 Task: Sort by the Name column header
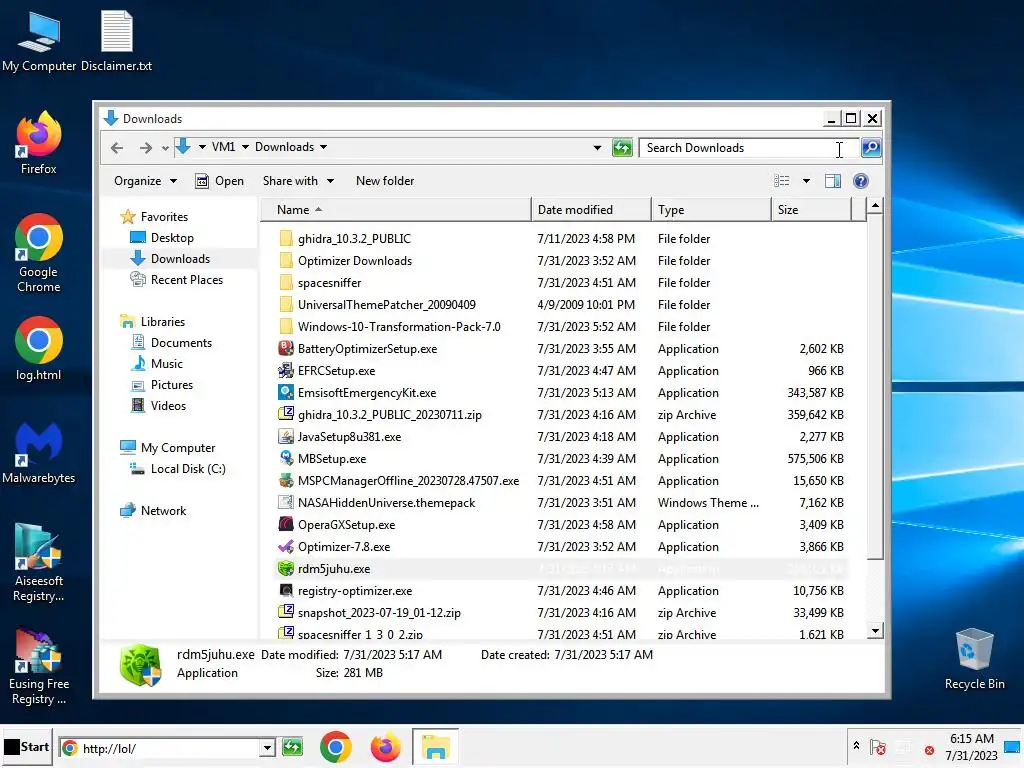point(396,210)
